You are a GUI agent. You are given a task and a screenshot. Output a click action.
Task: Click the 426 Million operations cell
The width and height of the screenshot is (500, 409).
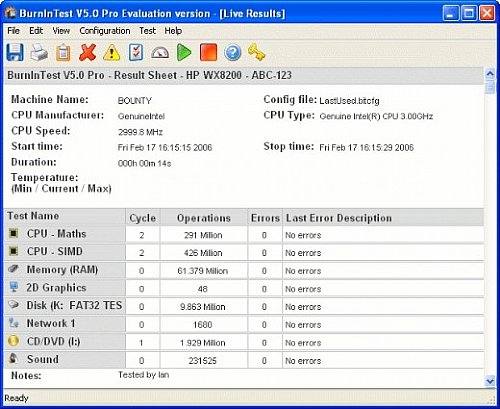click(203, 253)
